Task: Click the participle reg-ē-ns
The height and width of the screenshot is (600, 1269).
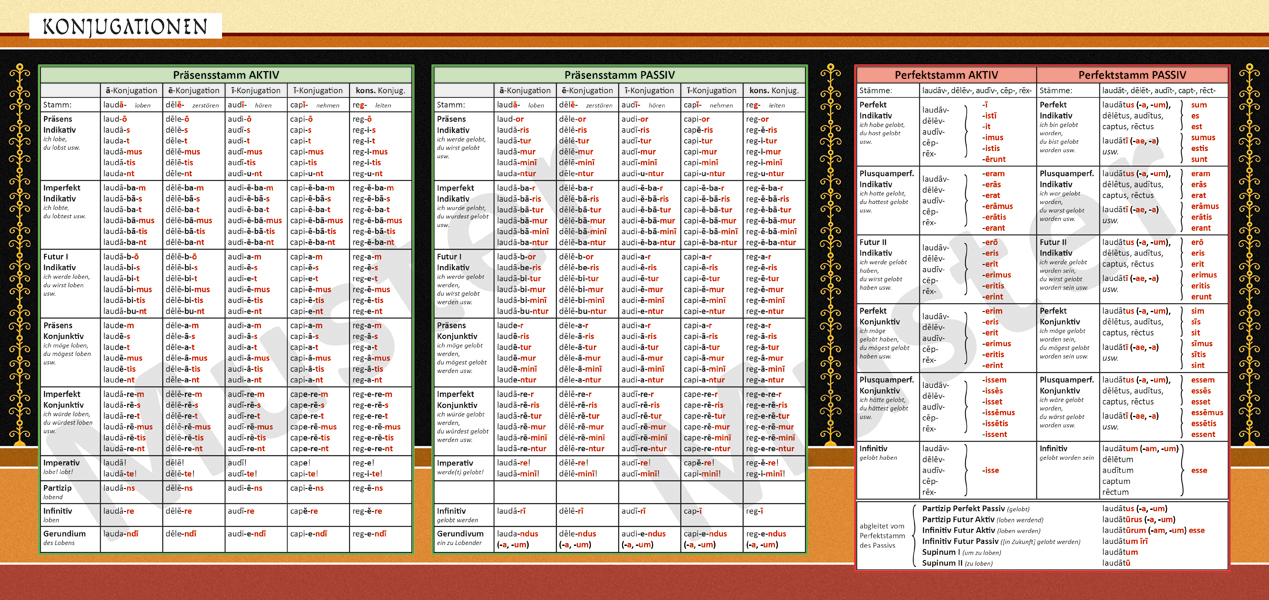Action: tap(367, 488)
